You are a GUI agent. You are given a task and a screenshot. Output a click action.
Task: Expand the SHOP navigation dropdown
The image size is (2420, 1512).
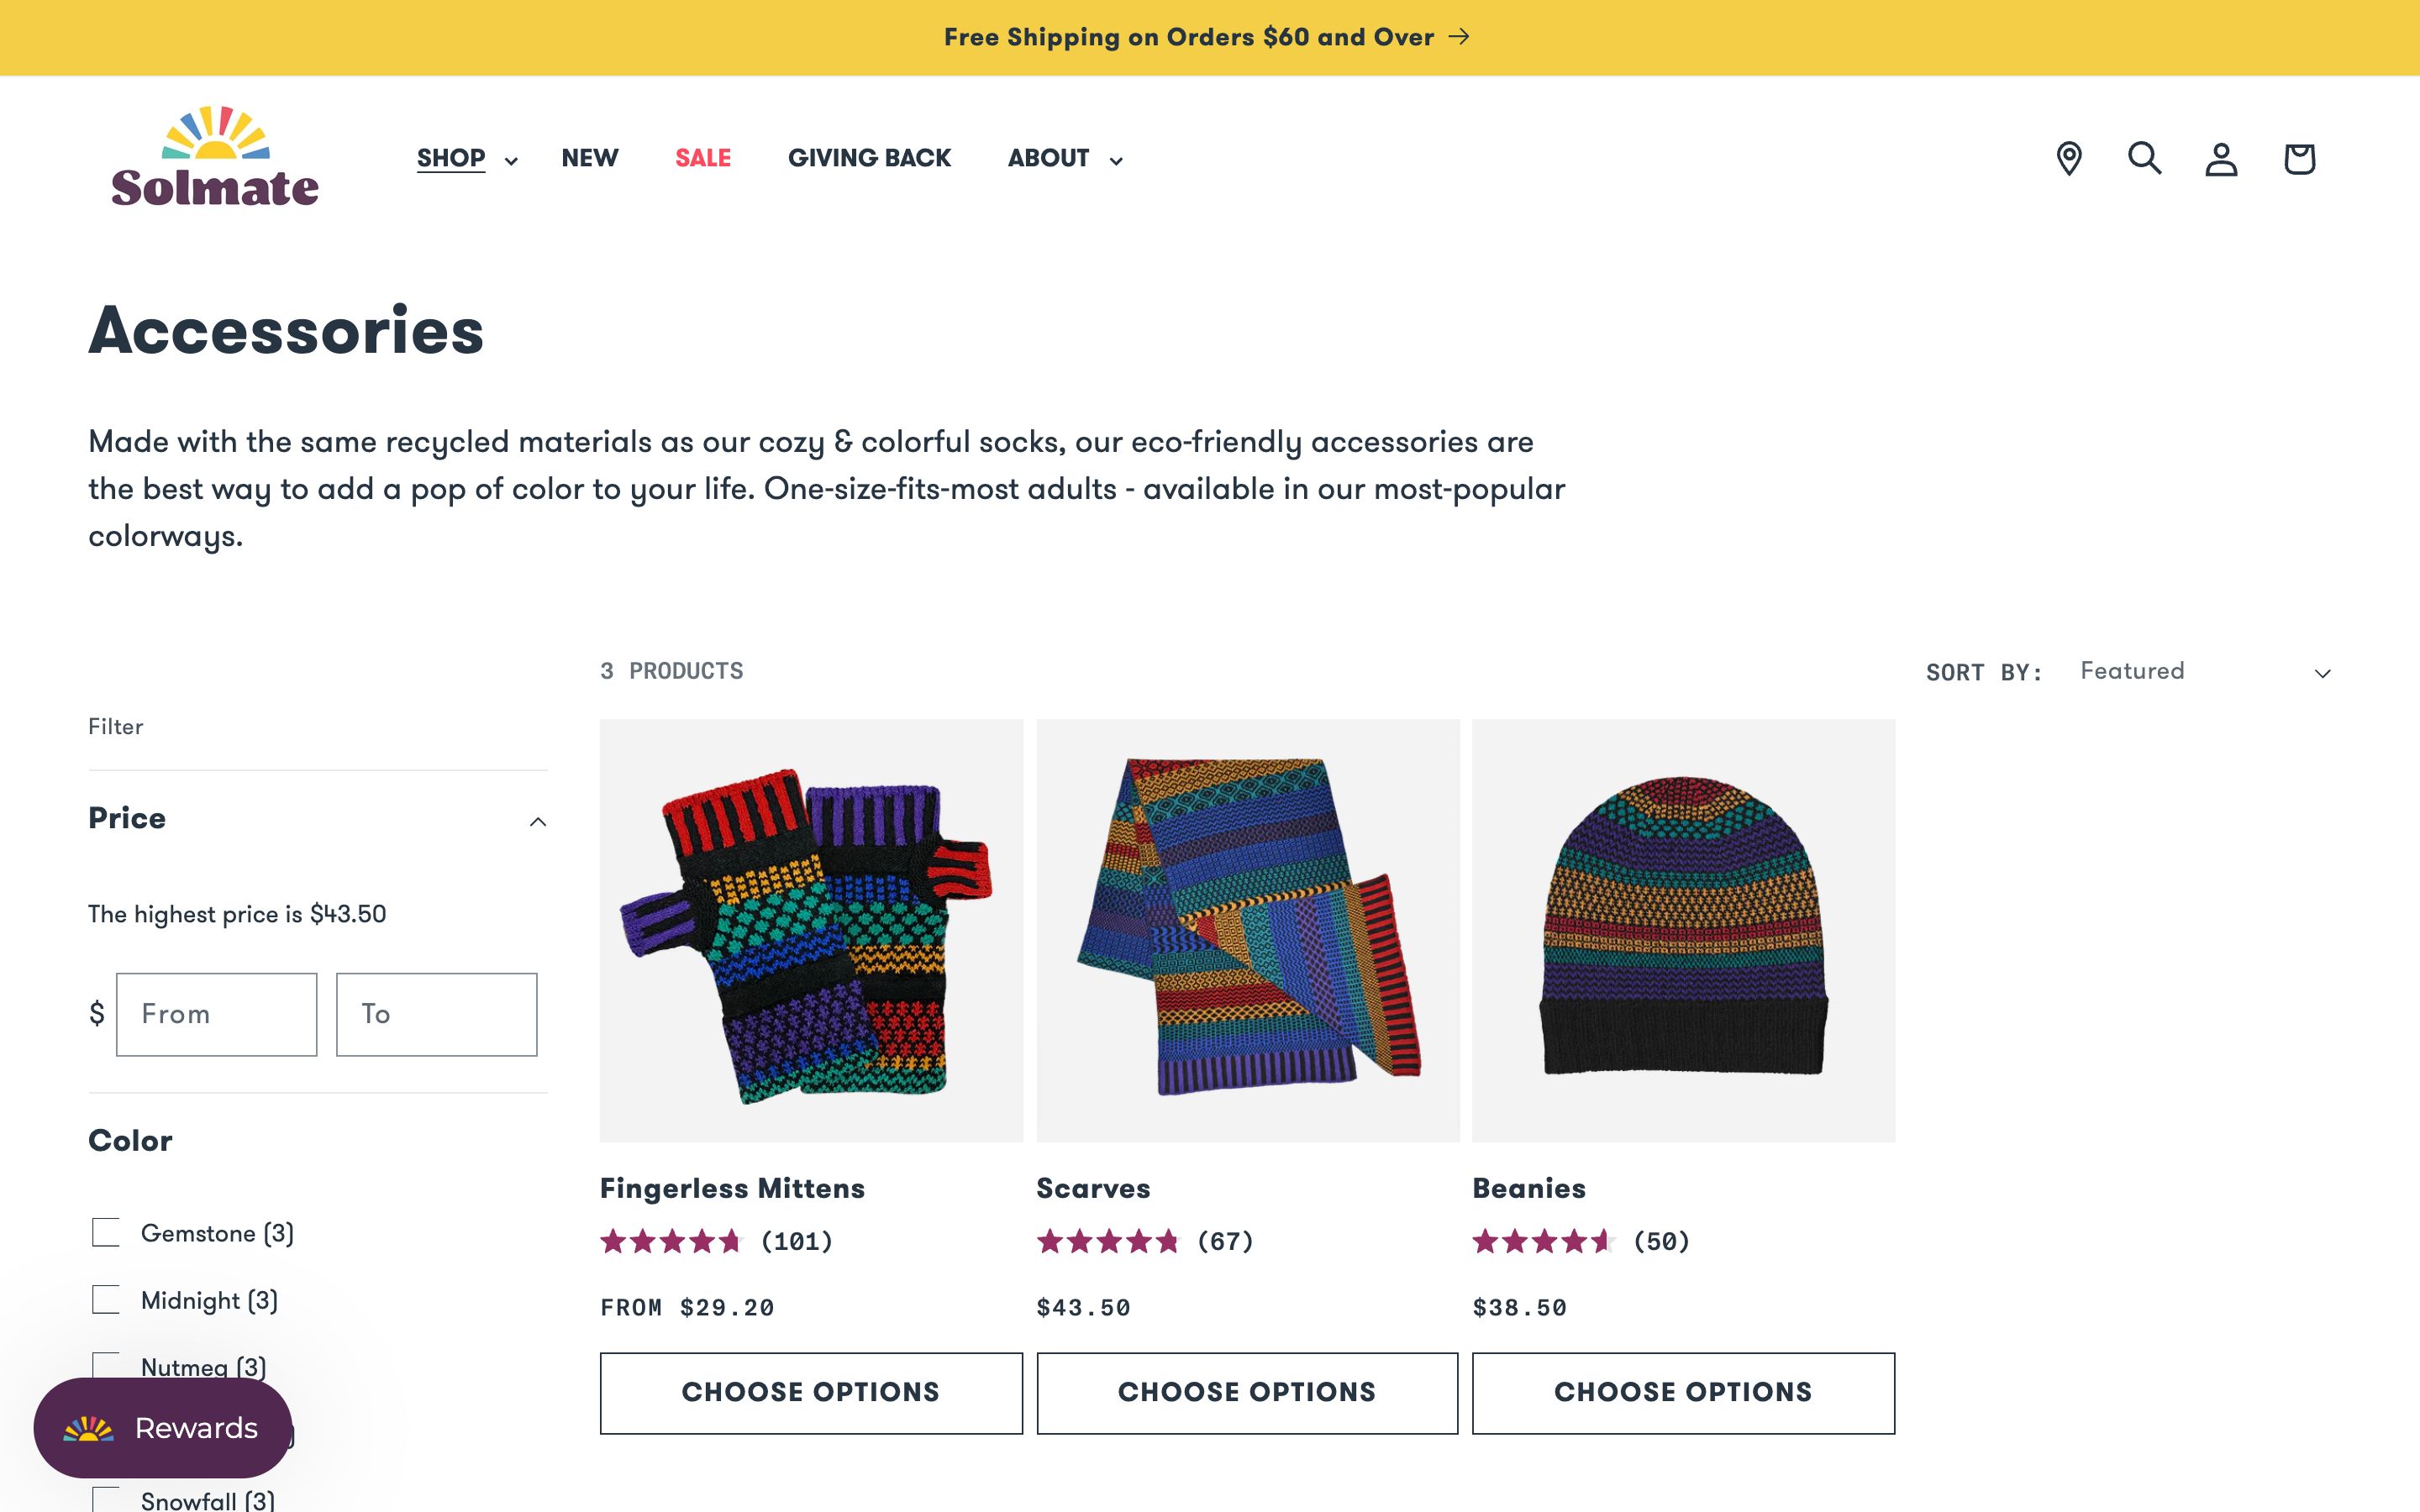pos(465,158)
